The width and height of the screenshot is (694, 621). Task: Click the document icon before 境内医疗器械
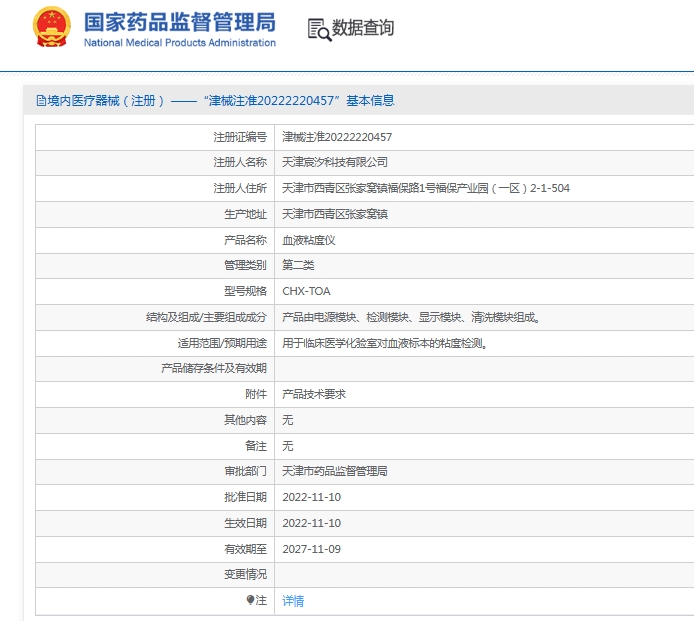(41, 101)
